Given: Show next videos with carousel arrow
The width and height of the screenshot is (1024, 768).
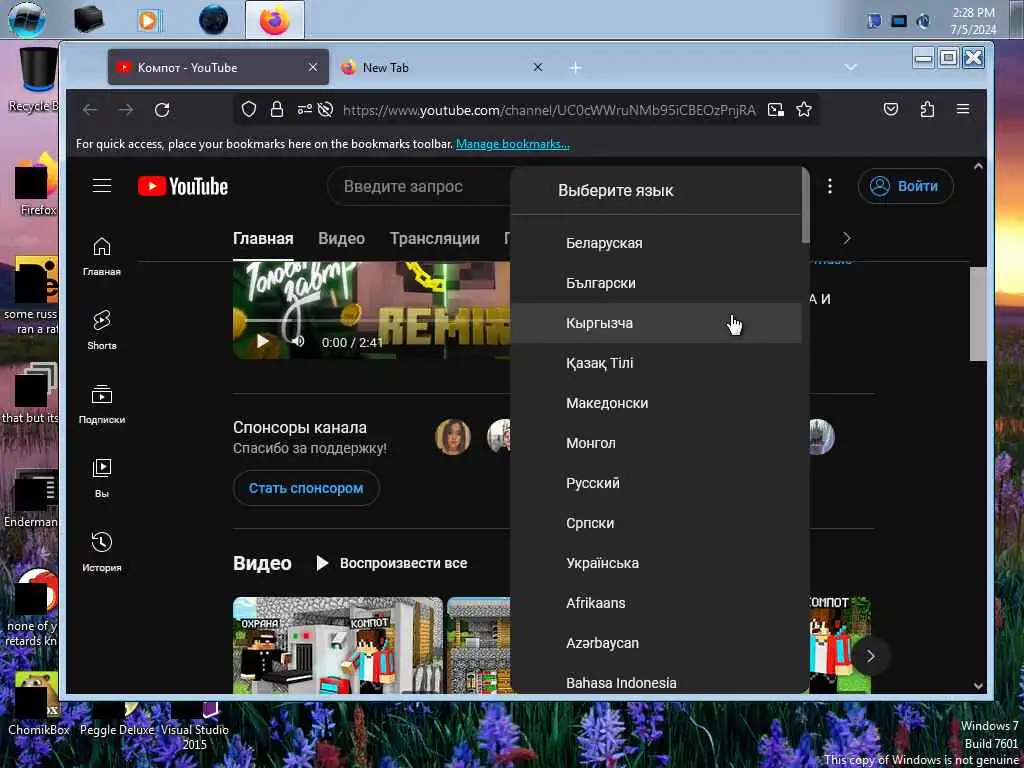Looking at the screenshot, I should pos(870,656).
